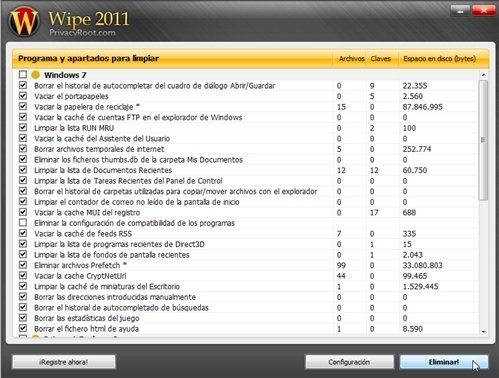Uncheck 'Vaciar la cache CryptNetUrl' checkbox

pyautogui.click(x=23, y=276)
